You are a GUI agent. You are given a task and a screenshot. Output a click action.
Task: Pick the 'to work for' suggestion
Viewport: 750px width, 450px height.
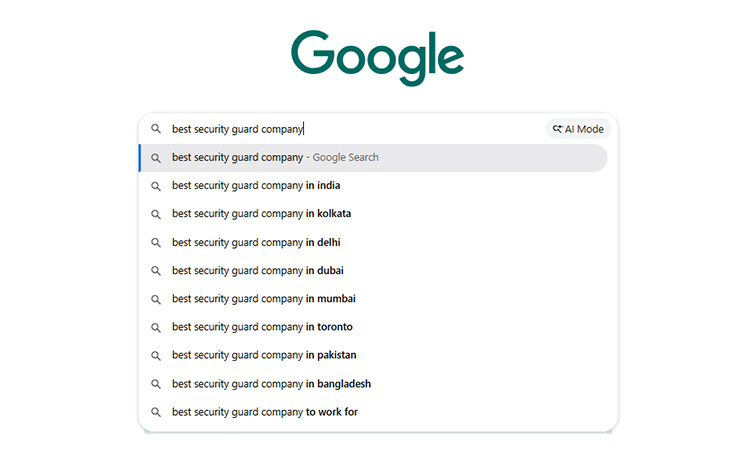264,412
